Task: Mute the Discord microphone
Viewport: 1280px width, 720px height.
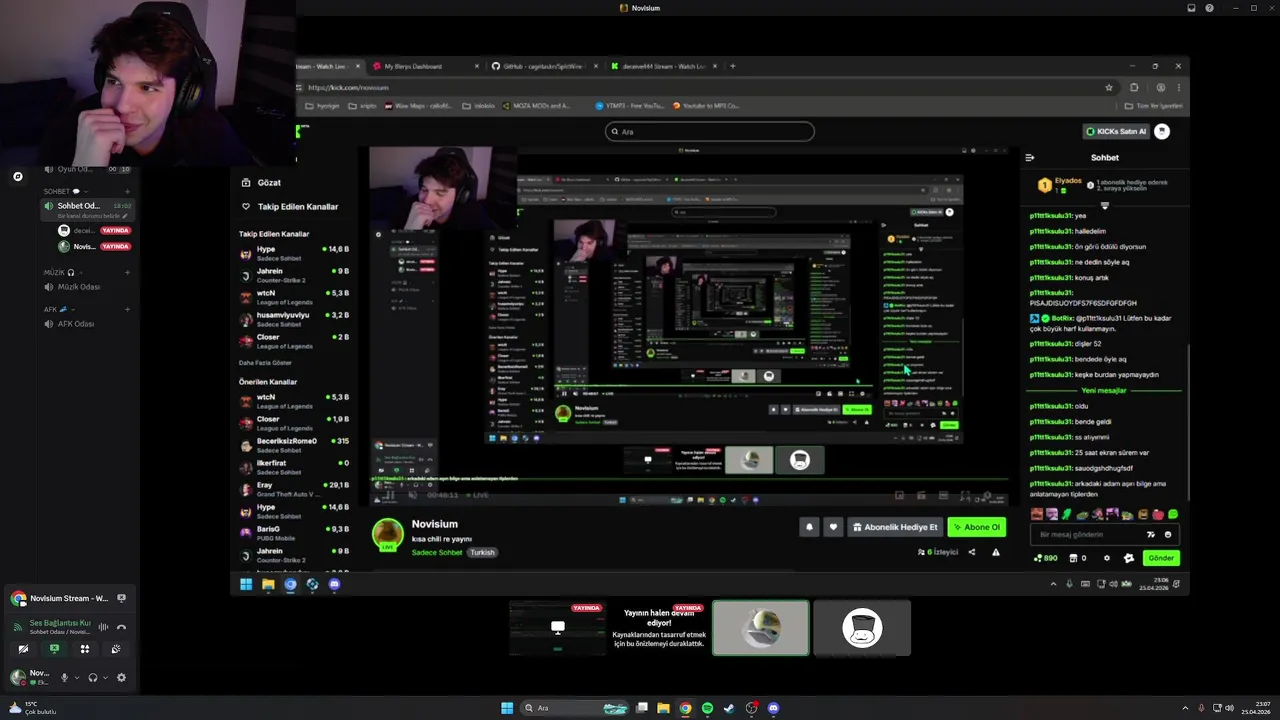Action: tap(64, 677)
